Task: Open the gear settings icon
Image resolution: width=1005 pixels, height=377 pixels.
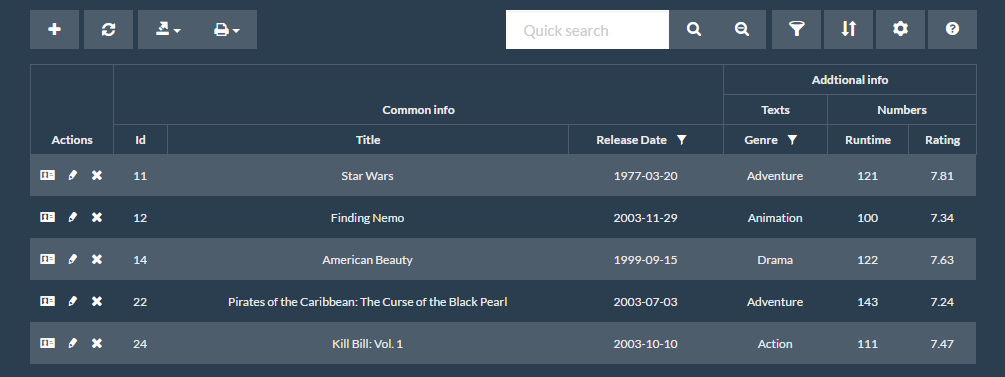Action: pyautogui.click(x=901, y=29)
